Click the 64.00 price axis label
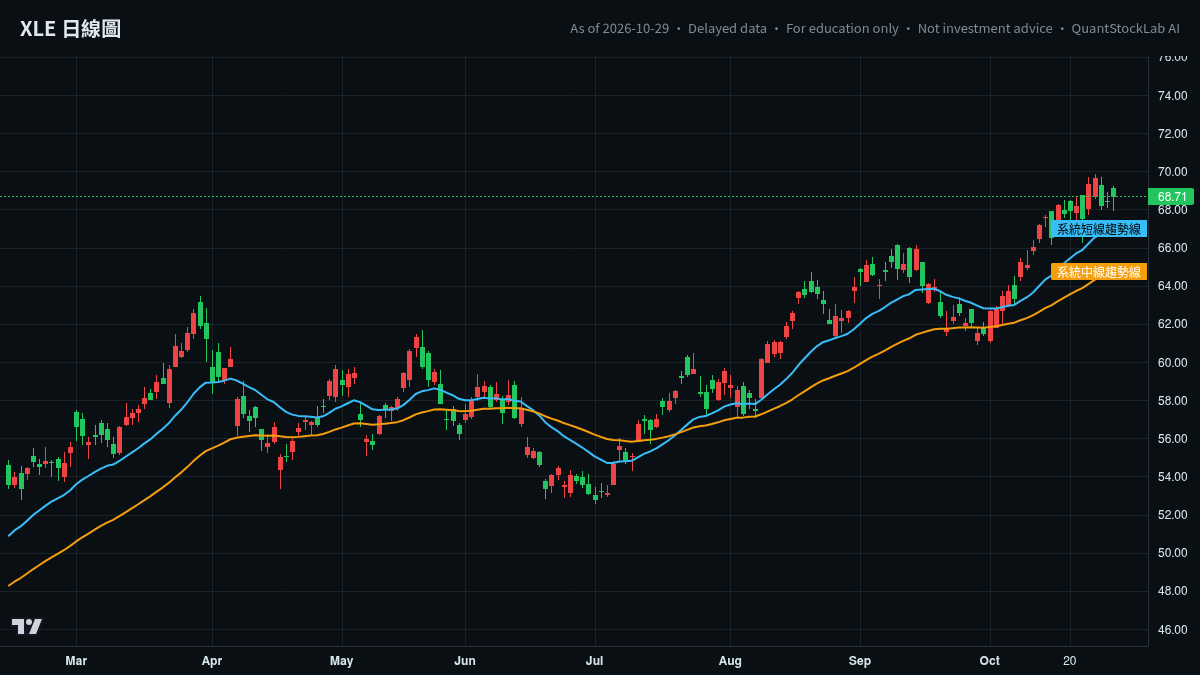 pyautogui.click(x=1172, y=286)
